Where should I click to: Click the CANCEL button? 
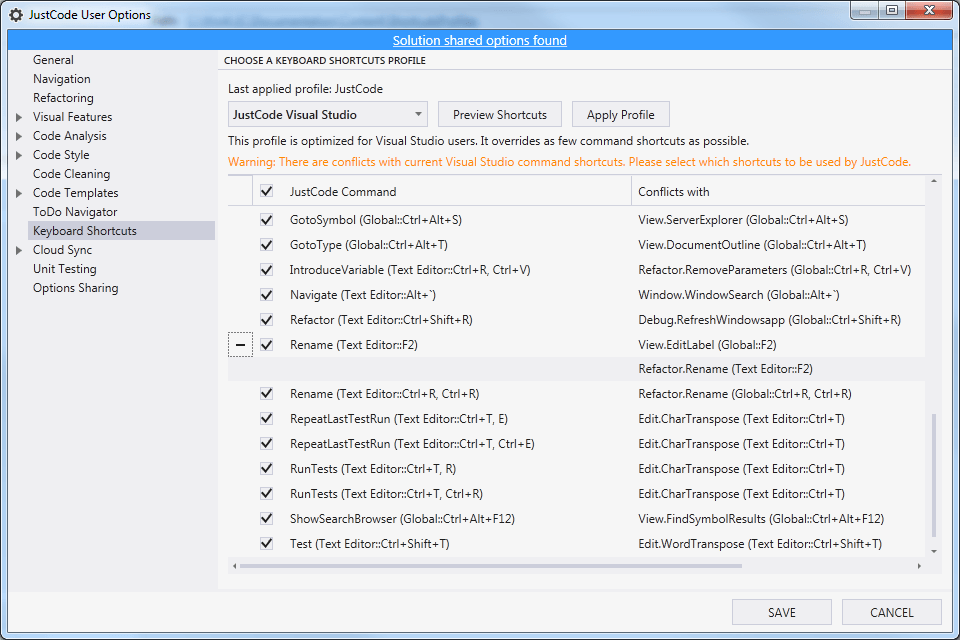tap(891, 612)
